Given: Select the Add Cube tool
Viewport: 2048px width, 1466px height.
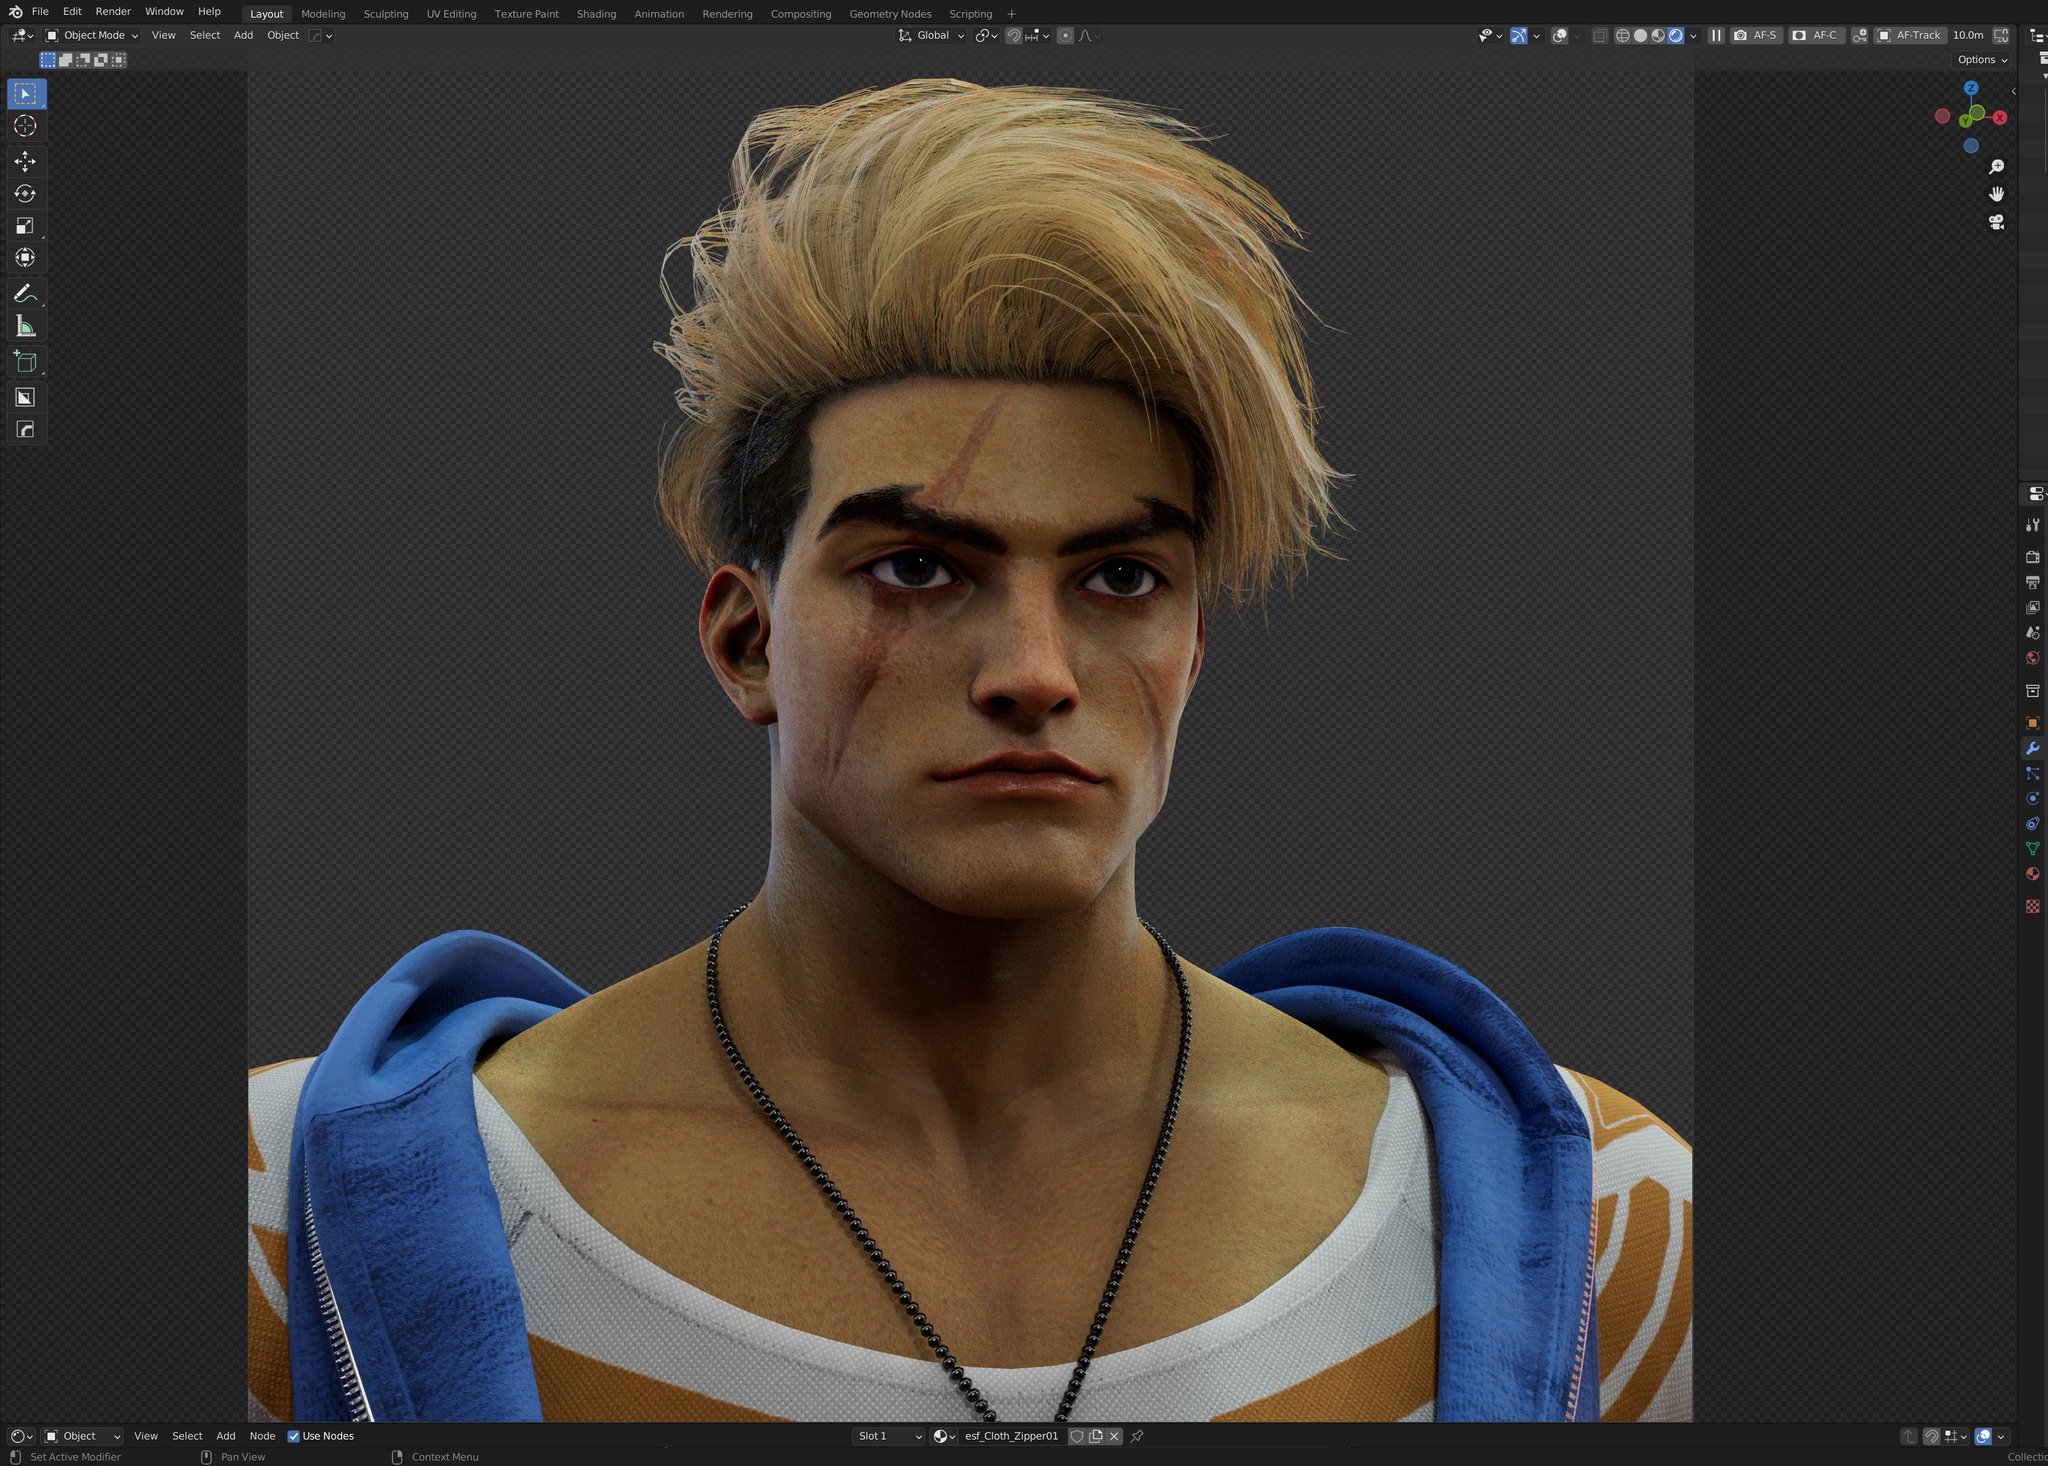Looking at the screenshot, I should (x=25, y=361).
